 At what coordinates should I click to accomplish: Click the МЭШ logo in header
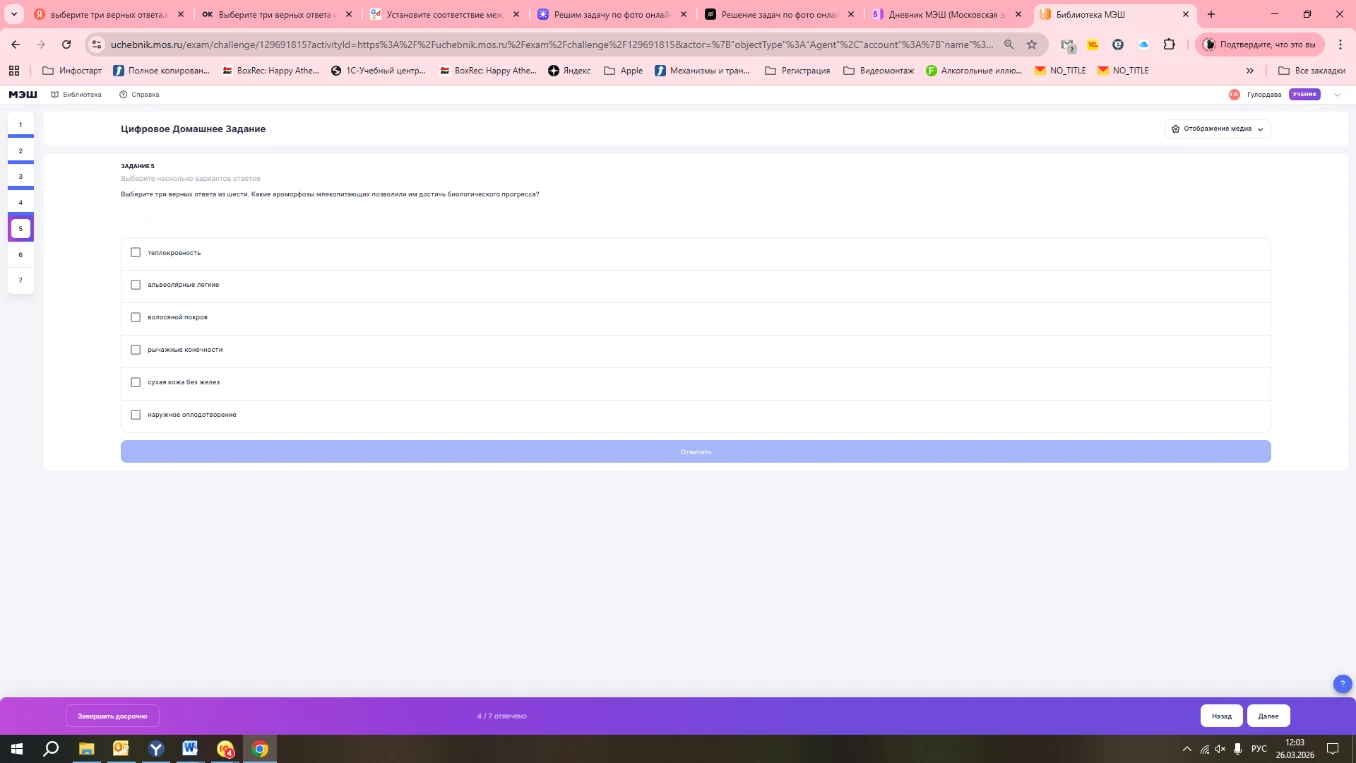coord(22,94)
